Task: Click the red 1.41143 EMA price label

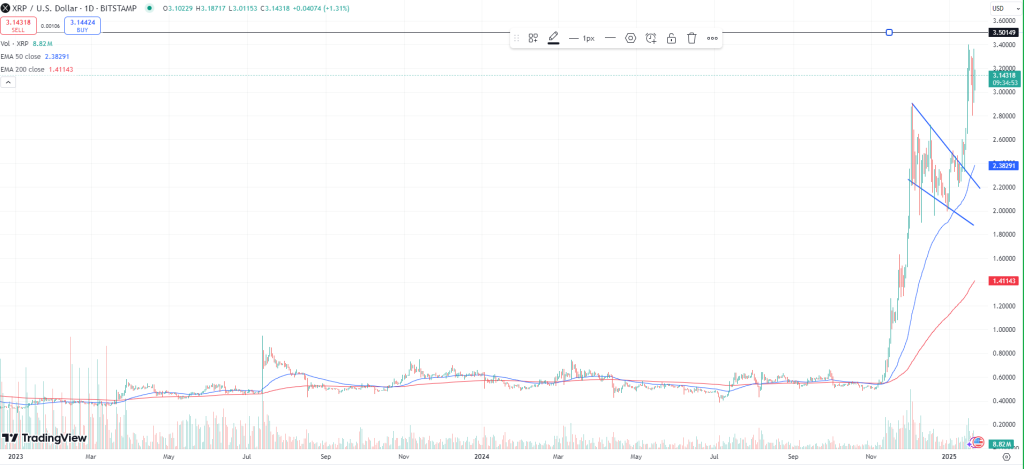Action: point(1003,281)
